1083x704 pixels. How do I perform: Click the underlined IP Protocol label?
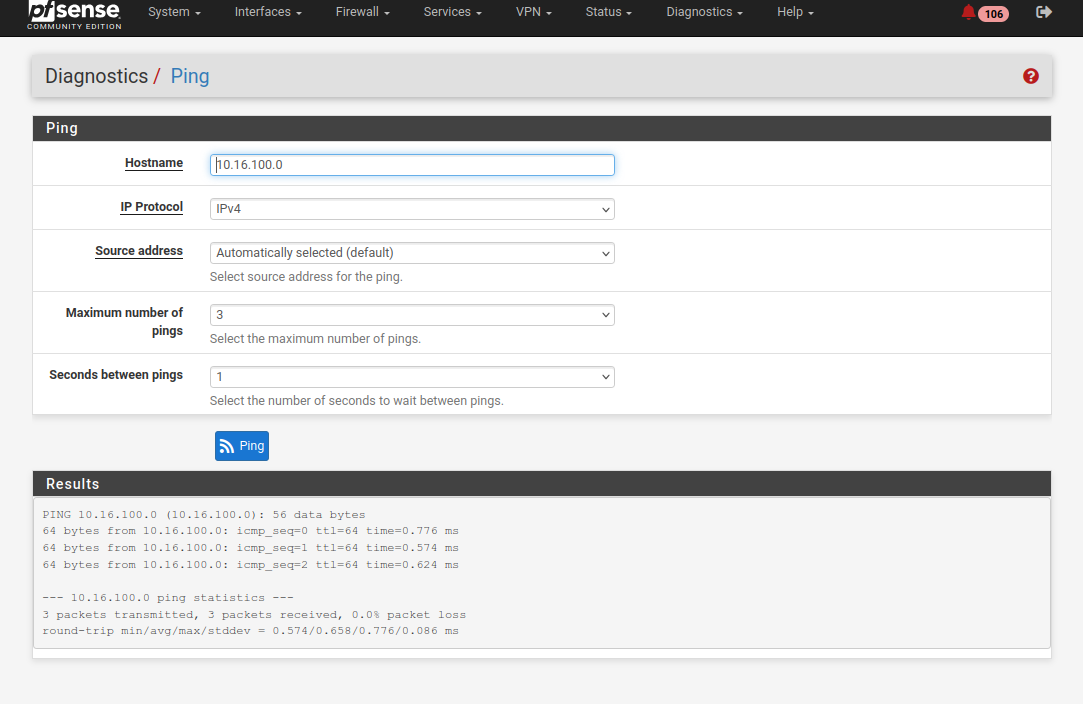coord(151,207)
